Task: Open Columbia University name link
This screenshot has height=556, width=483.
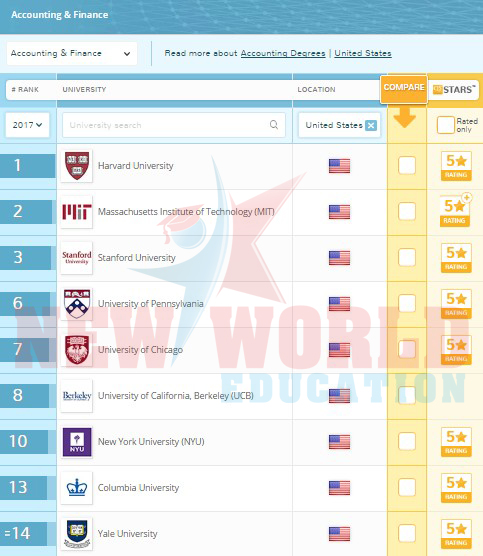Action: [x=138, y=488]
